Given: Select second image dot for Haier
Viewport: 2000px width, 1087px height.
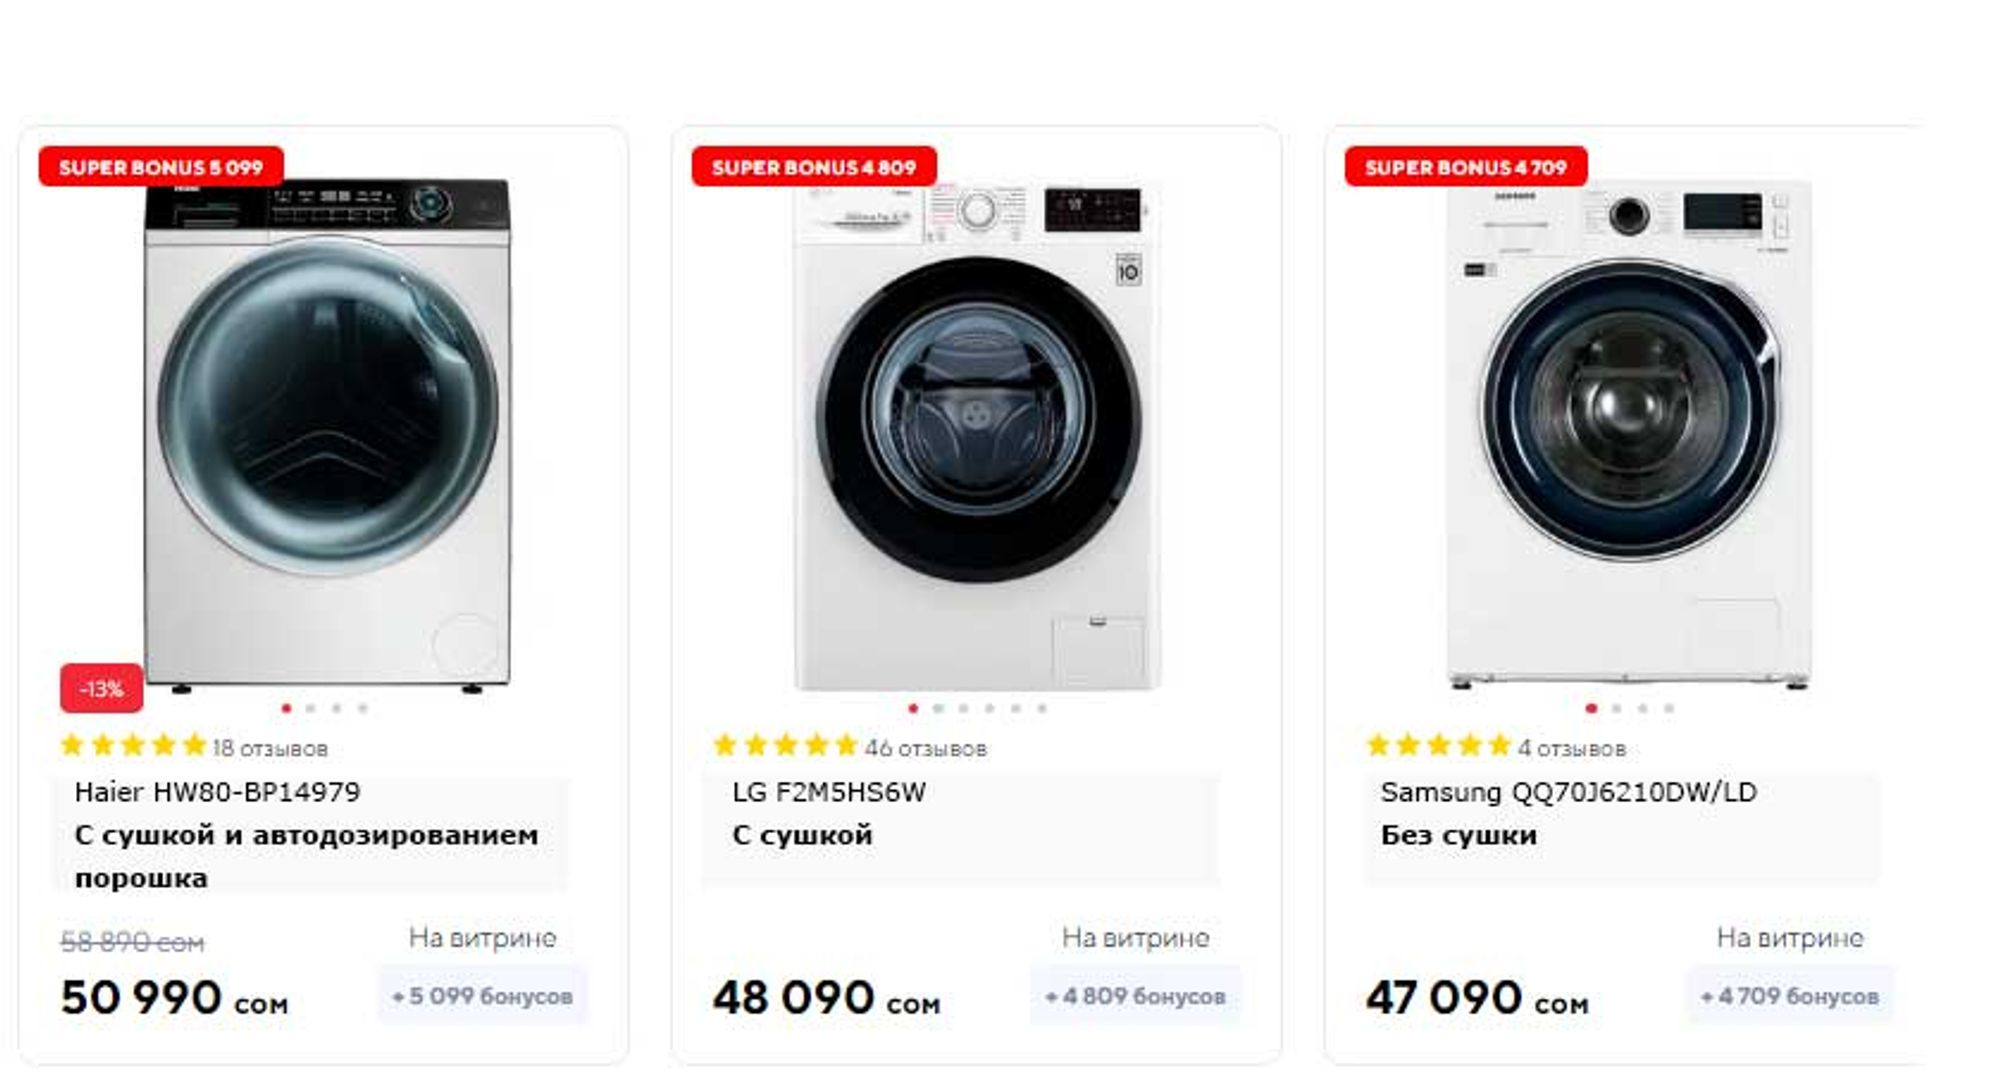Looking at the screenshot, I should pos(311,709).
